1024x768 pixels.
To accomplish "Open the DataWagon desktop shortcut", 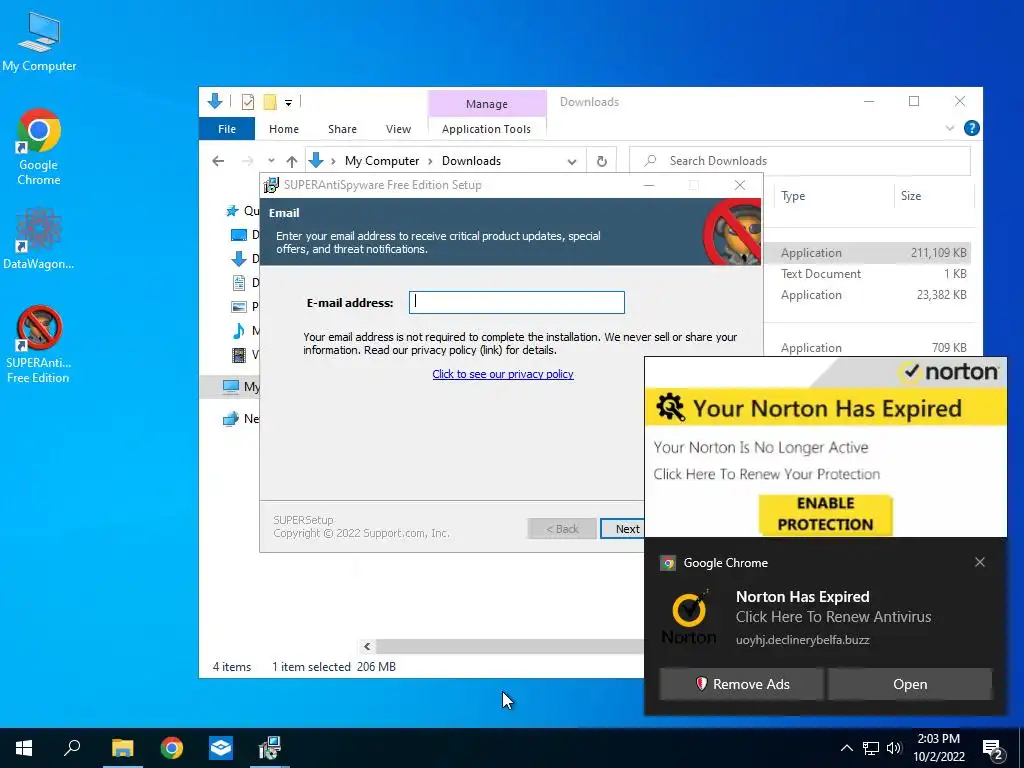I will pyautogui.click(x=39, y=238).
